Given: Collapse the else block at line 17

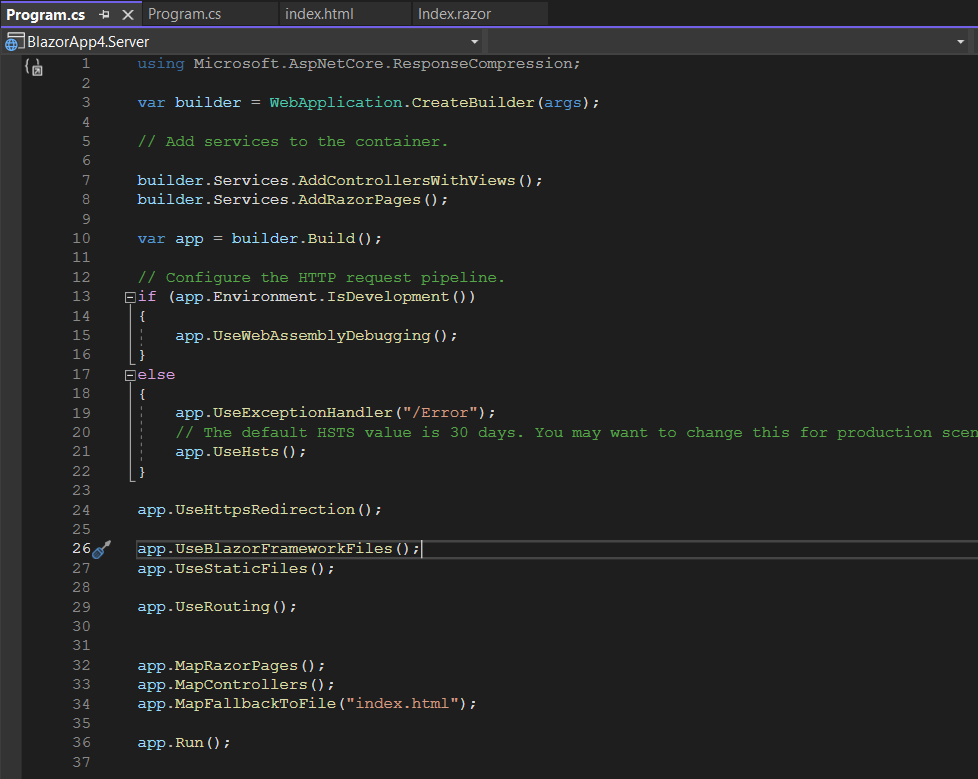Looking at the screenshot, I should click(x=130, y=375).
